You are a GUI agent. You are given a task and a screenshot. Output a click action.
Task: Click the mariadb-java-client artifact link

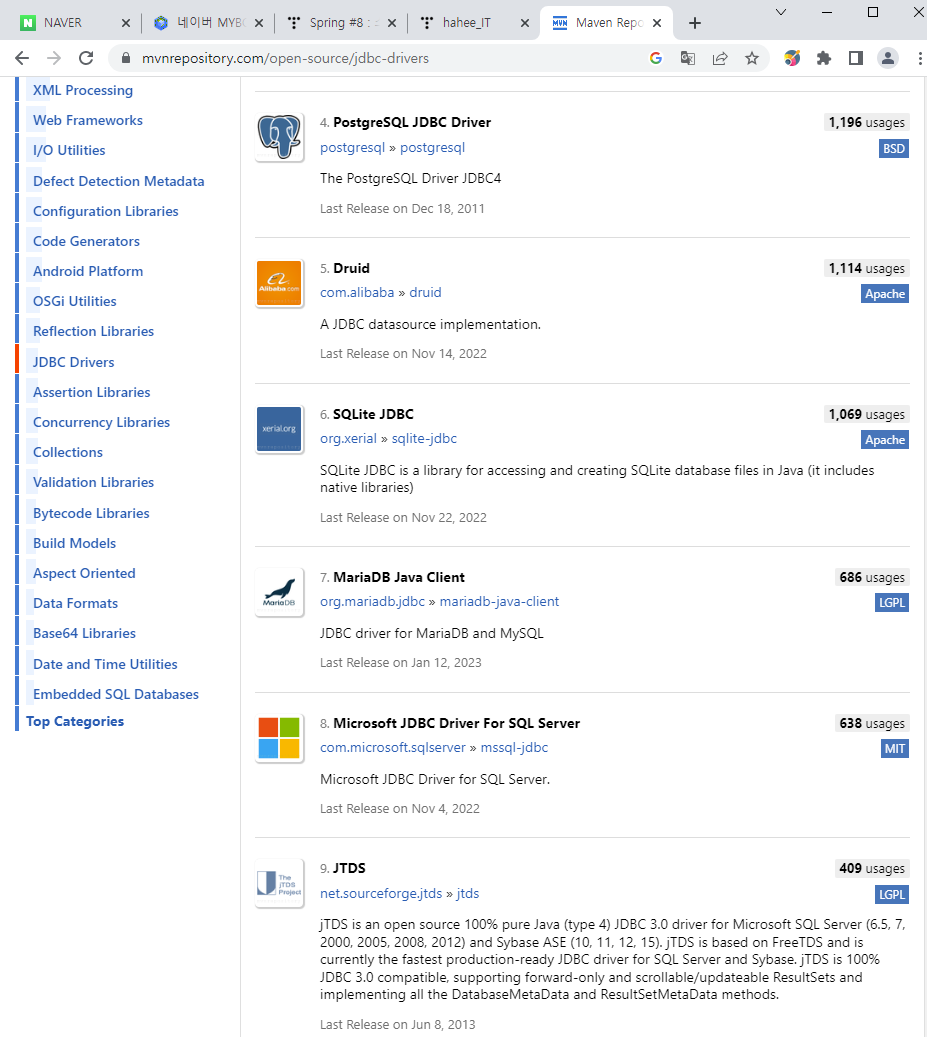click(499, 601)
